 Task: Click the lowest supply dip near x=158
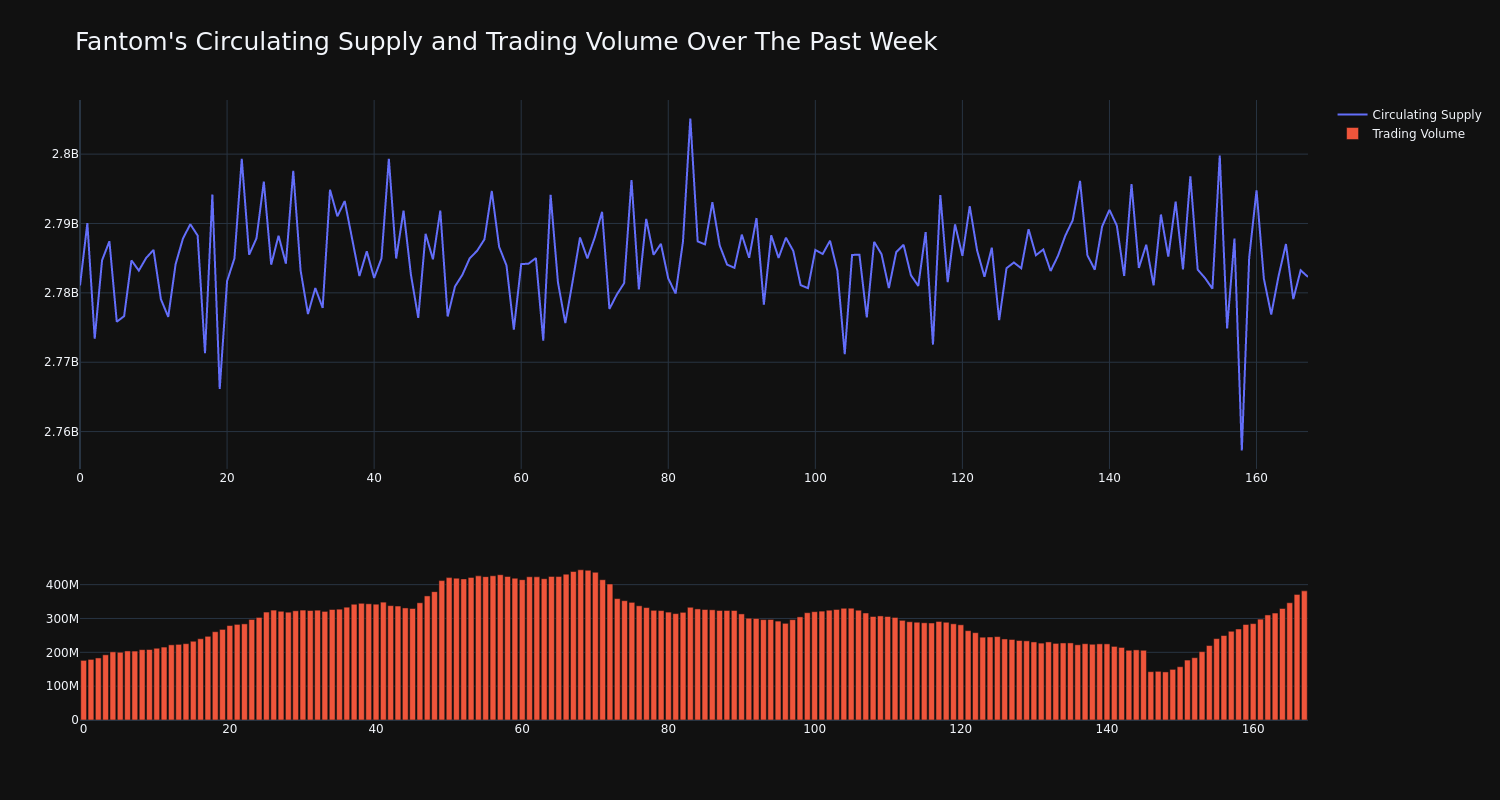pos(1242,449)
